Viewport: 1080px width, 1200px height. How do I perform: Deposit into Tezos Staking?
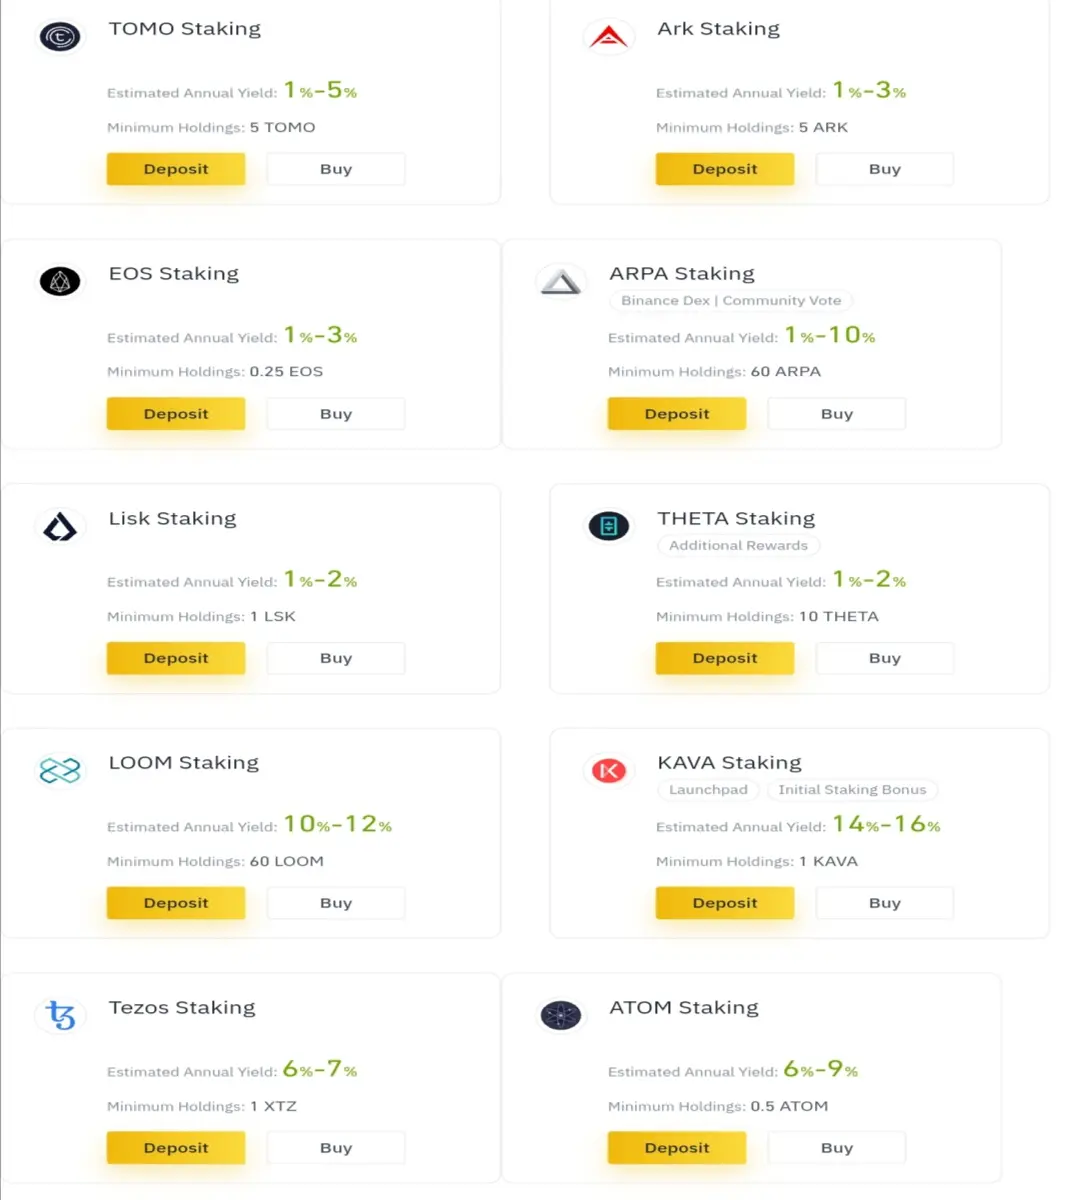click(176, 1148)
